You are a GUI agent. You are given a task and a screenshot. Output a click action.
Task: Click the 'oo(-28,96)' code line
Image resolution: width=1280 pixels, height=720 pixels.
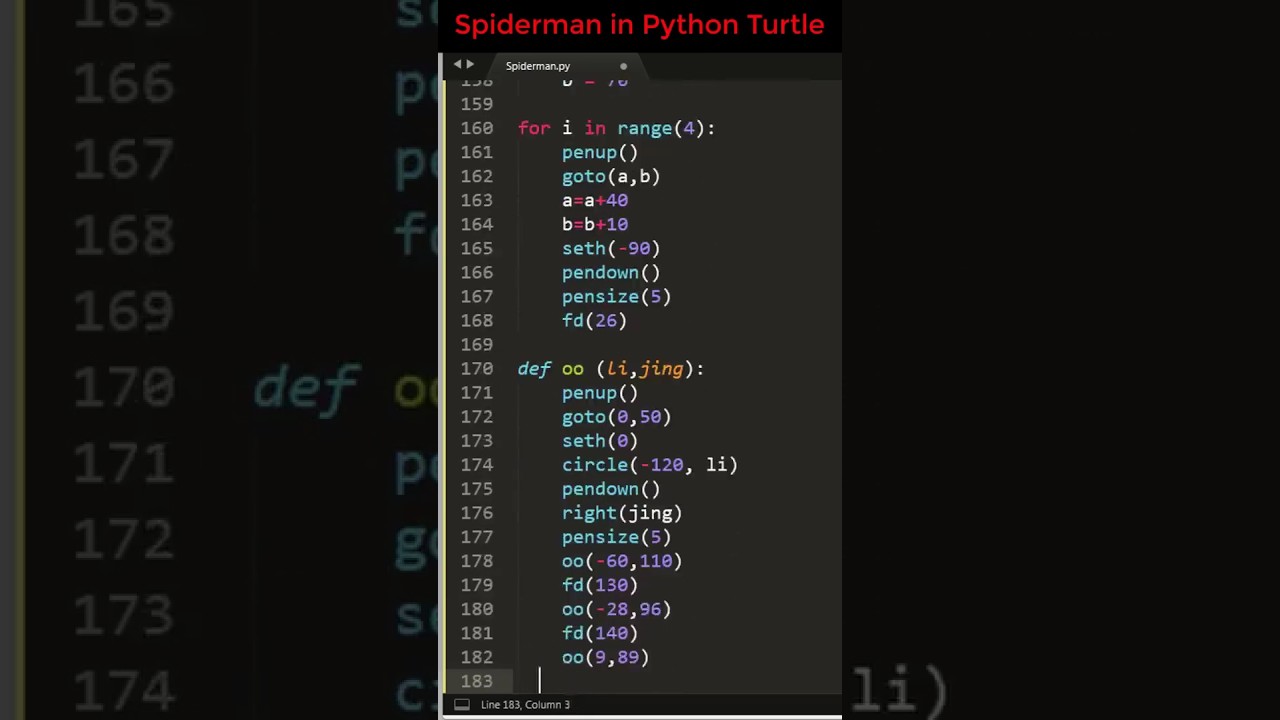(x=616, y=609)
